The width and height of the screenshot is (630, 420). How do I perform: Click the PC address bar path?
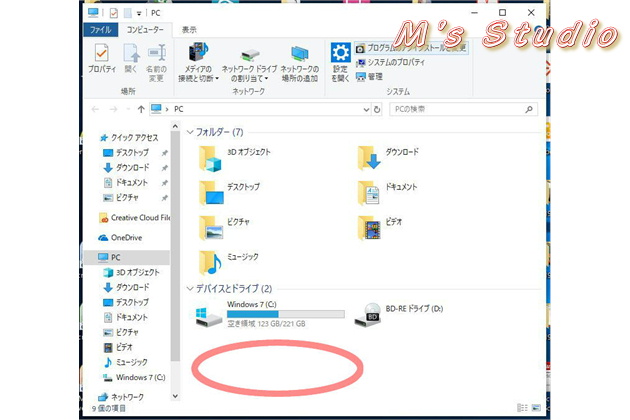[179, 109]
